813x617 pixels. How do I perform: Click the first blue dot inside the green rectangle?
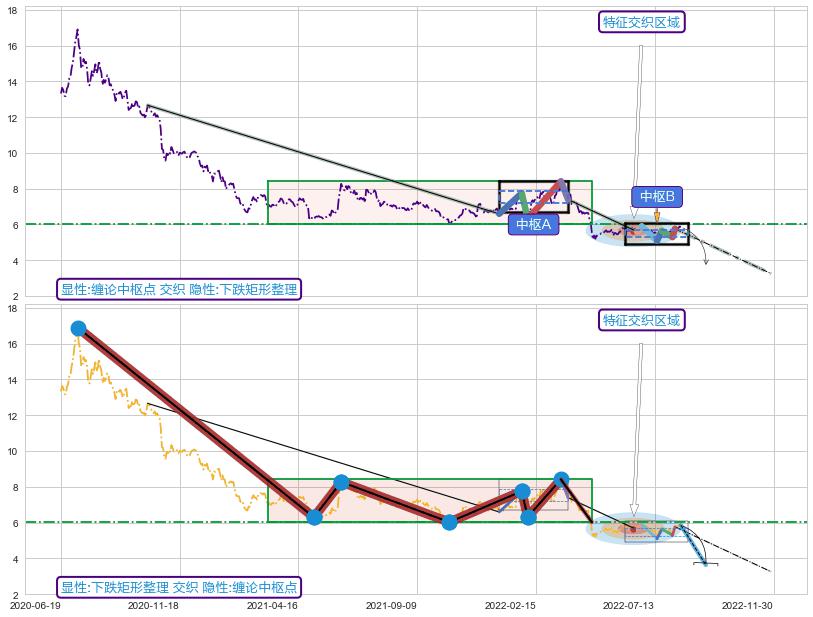click(314, 517)
